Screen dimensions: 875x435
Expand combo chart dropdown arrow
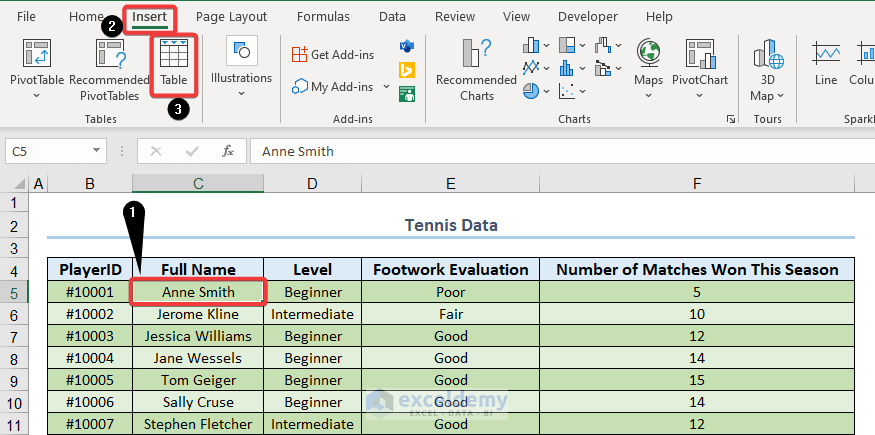pos(618,69)
